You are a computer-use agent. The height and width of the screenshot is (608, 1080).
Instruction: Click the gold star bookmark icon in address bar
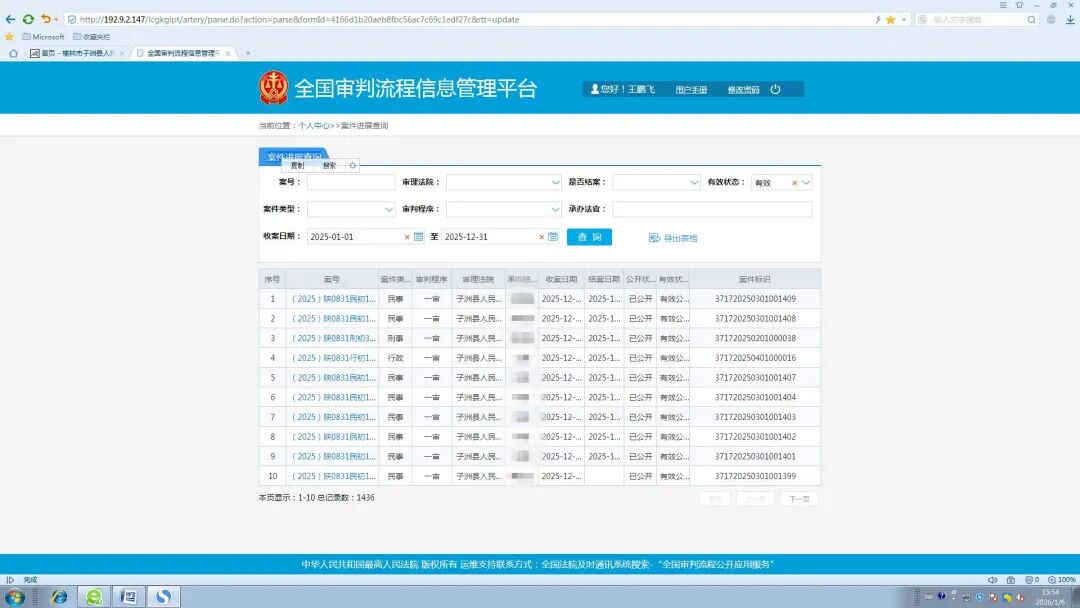click(890, 19)
